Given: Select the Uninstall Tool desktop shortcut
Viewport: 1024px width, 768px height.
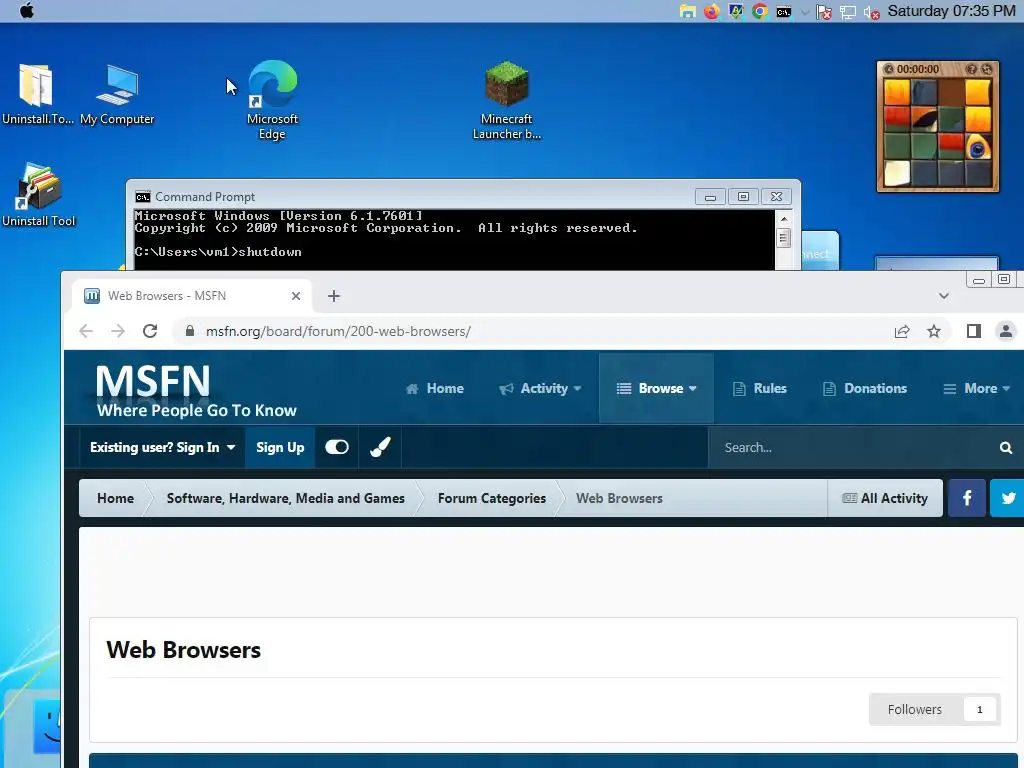Looking at the screenshot, I should [39, 195].
